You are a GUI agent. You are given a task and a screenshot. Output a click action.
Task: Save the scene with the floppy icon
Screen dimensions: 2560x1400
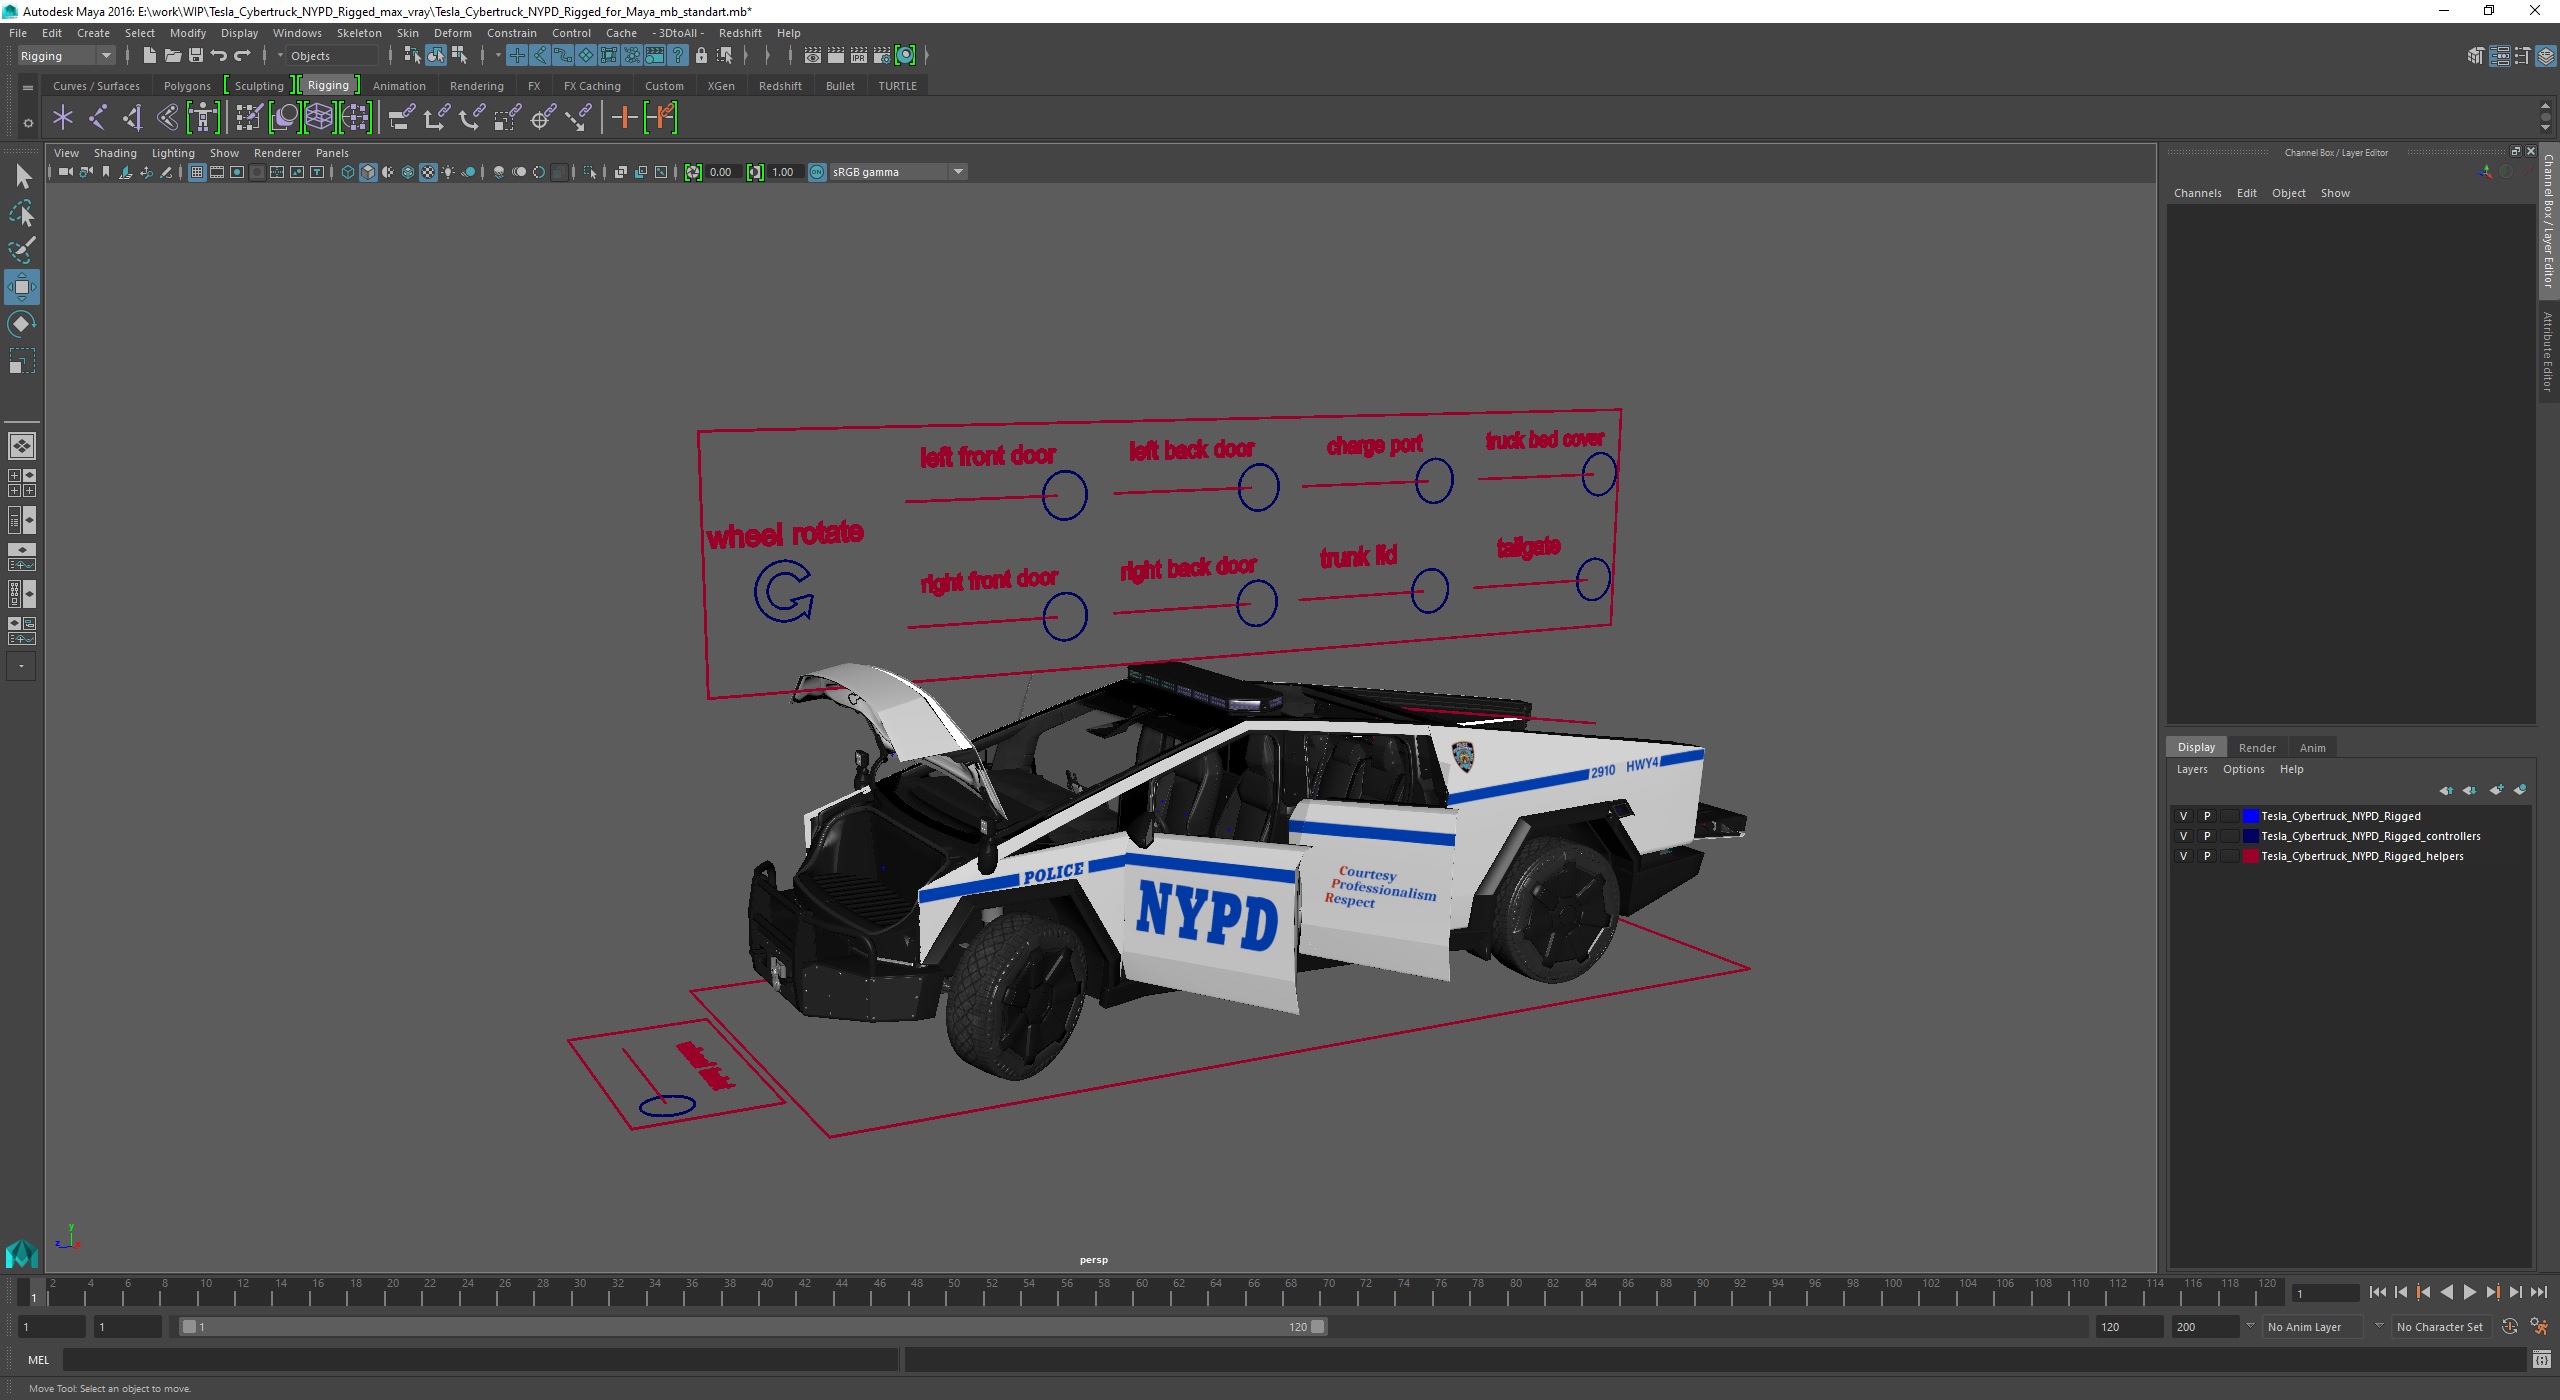pos(195,55)
